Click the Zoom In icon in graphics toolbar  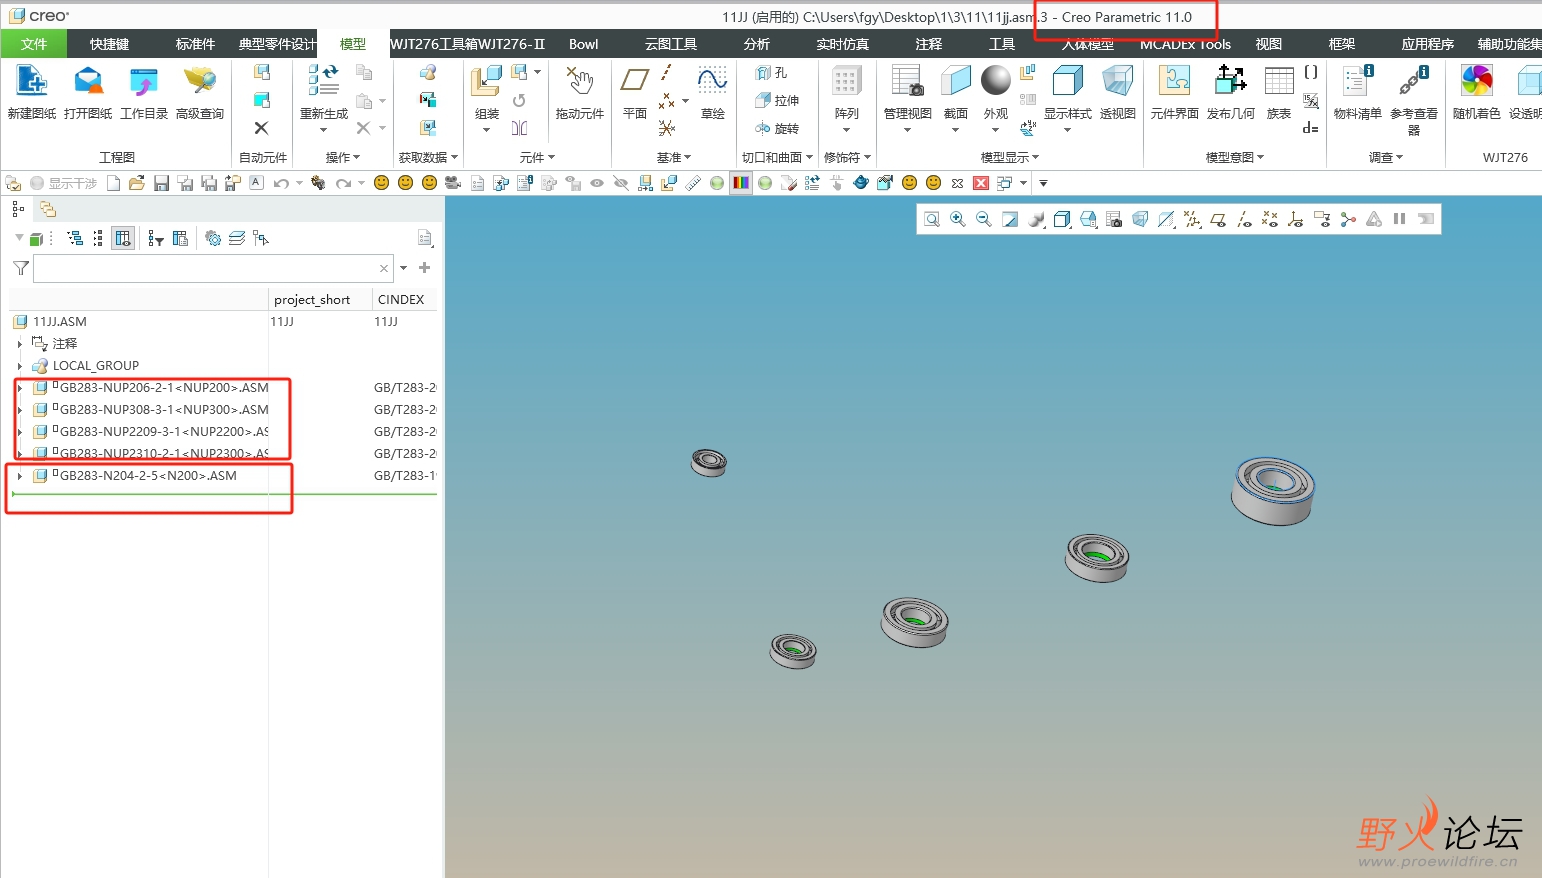coord(958,219)
